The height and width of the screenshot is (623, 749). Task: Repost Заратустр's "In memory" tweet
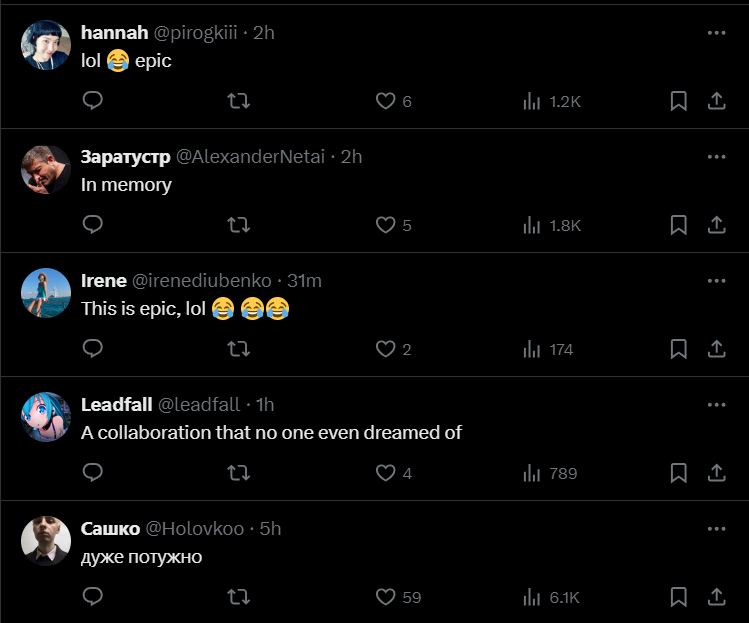click(x=238, y=225)
